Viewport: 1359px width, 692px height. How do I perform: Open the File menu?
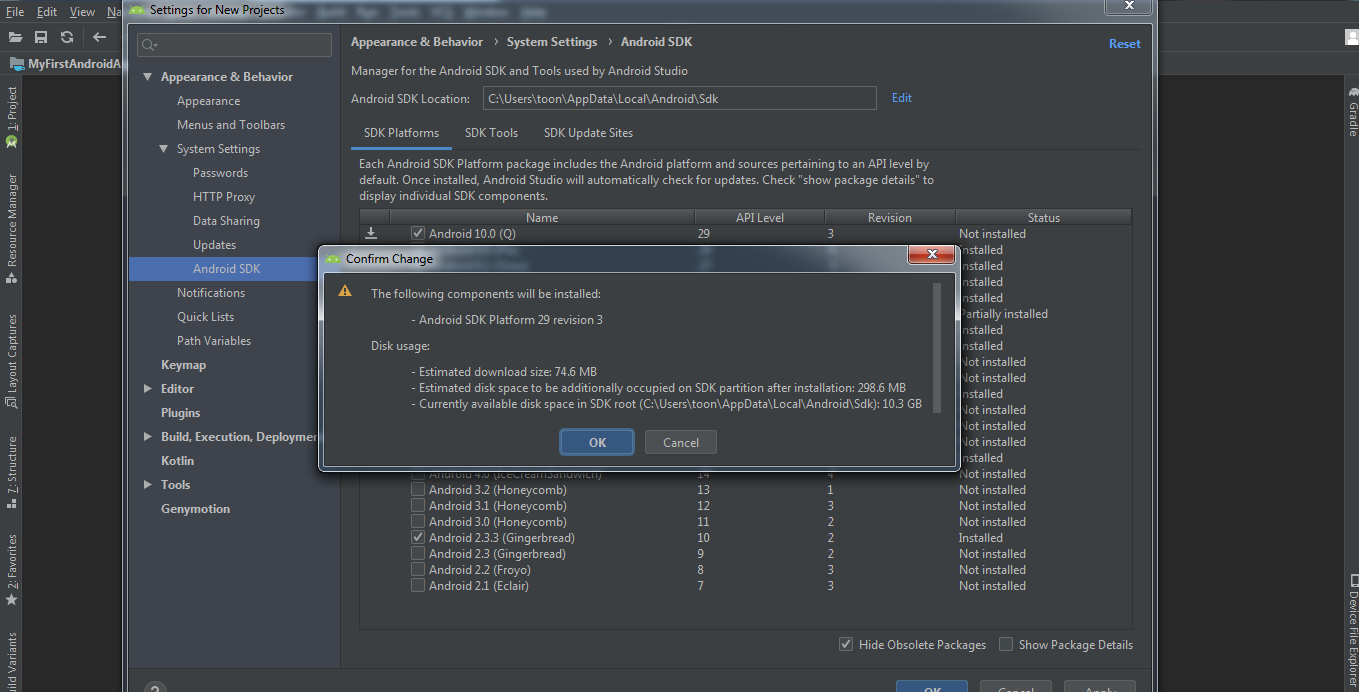[14, 12]
